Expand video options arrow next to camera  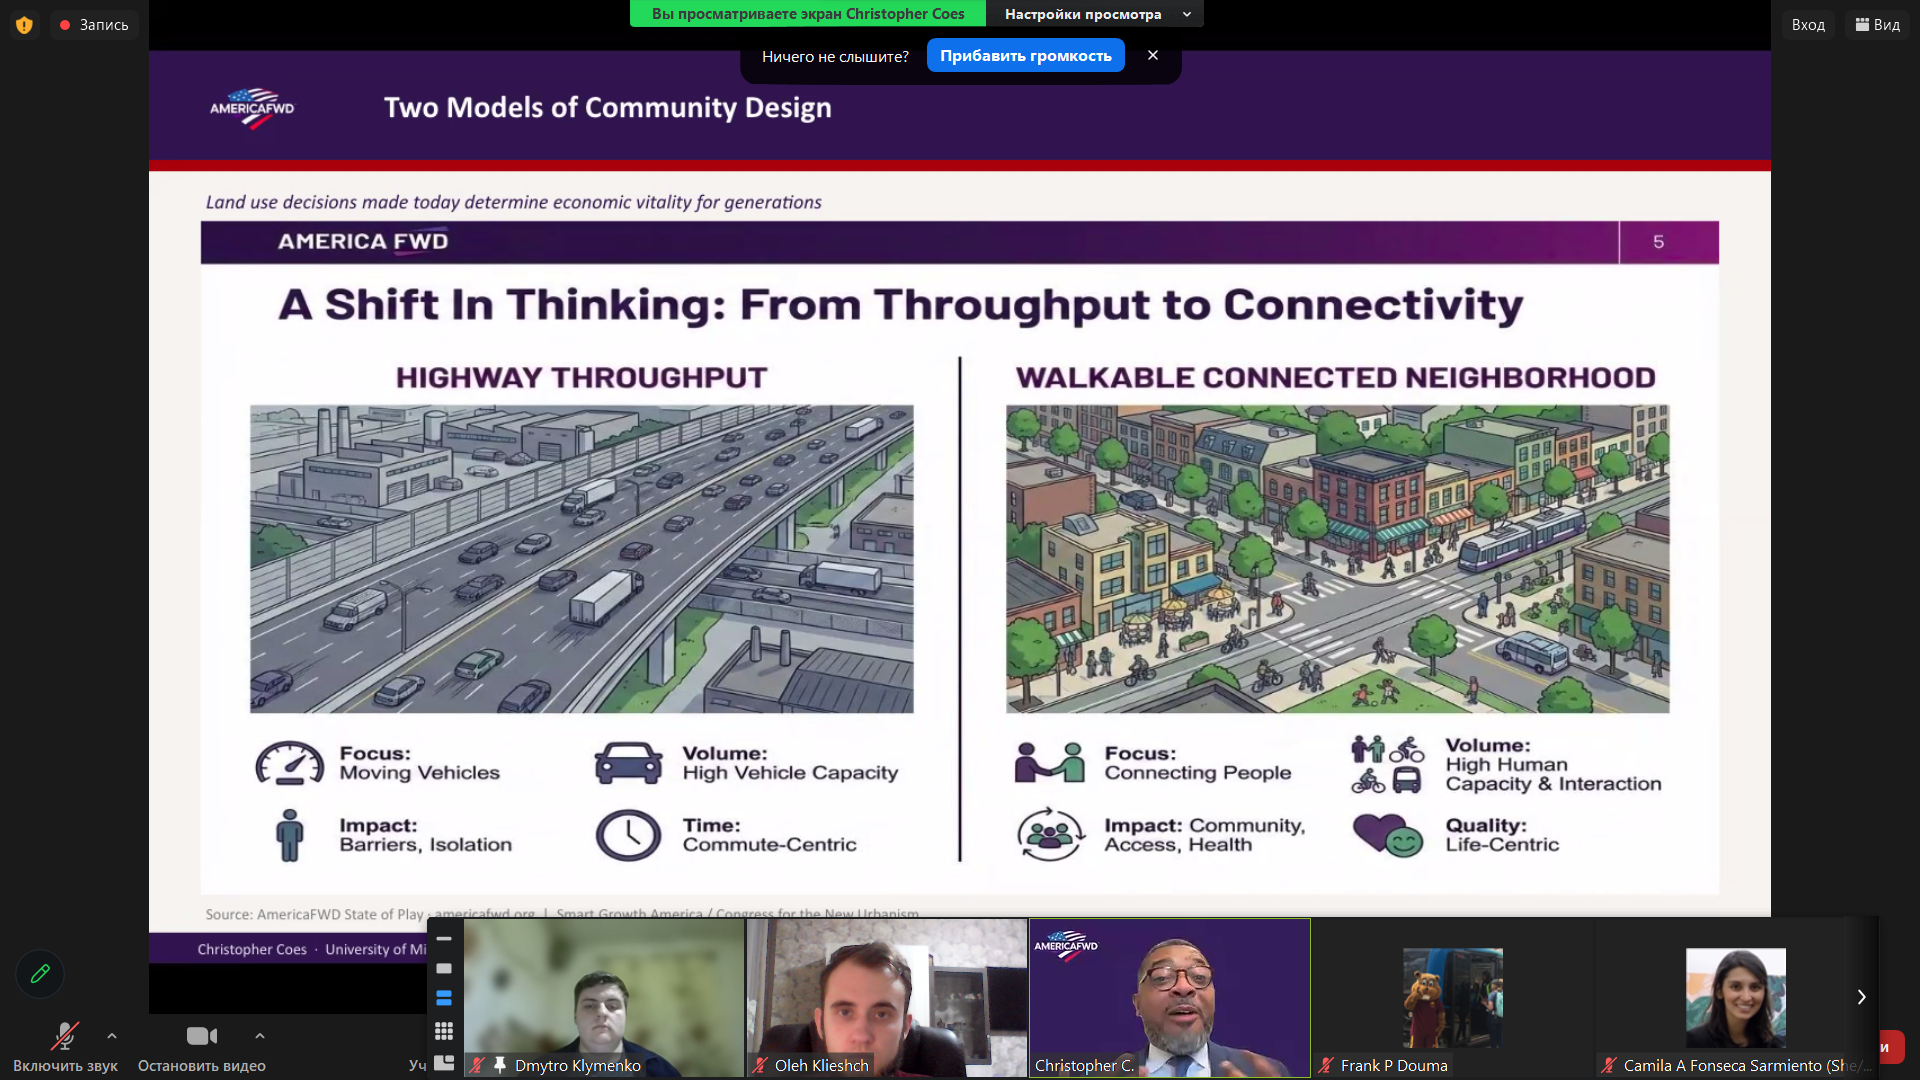coord(260,1036)
